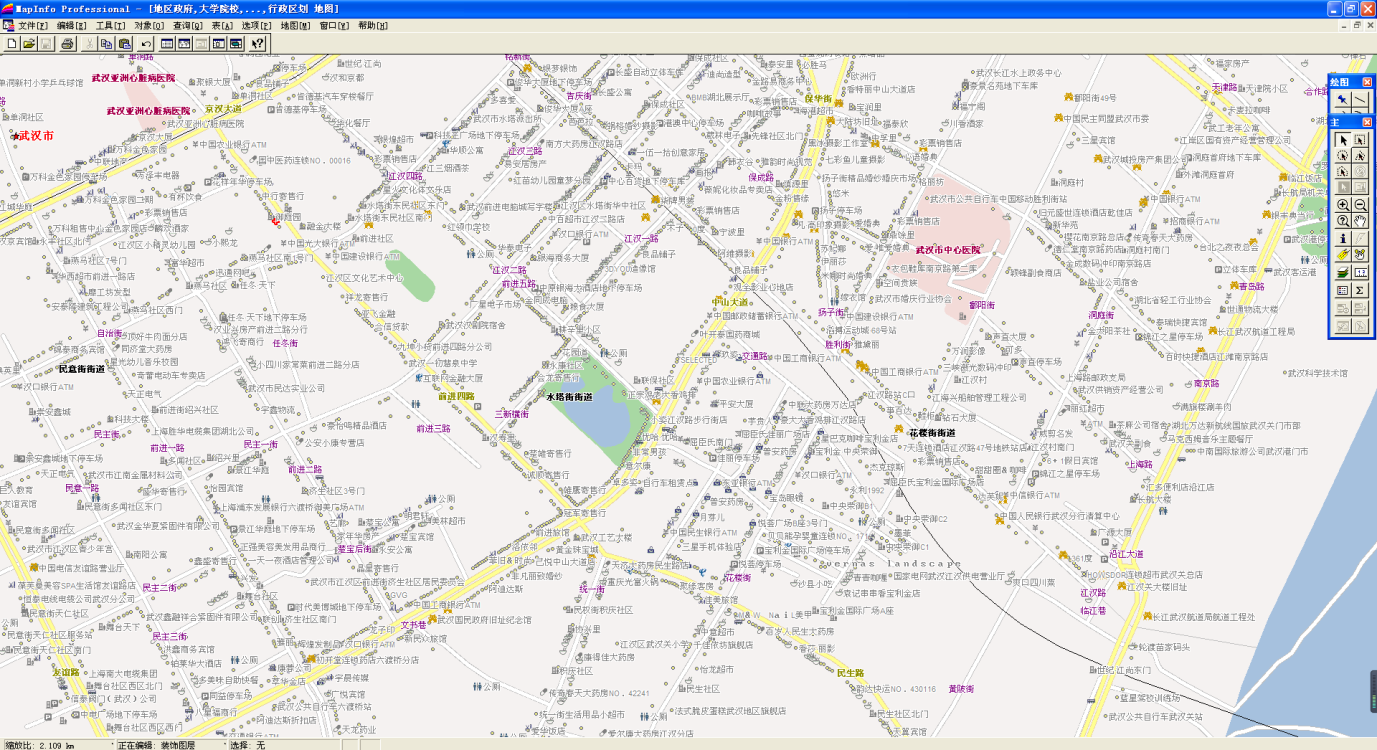This screenshot has width=1377, height=750.
Task: Open the 编辑[E] menu
Action: [71, 24]
